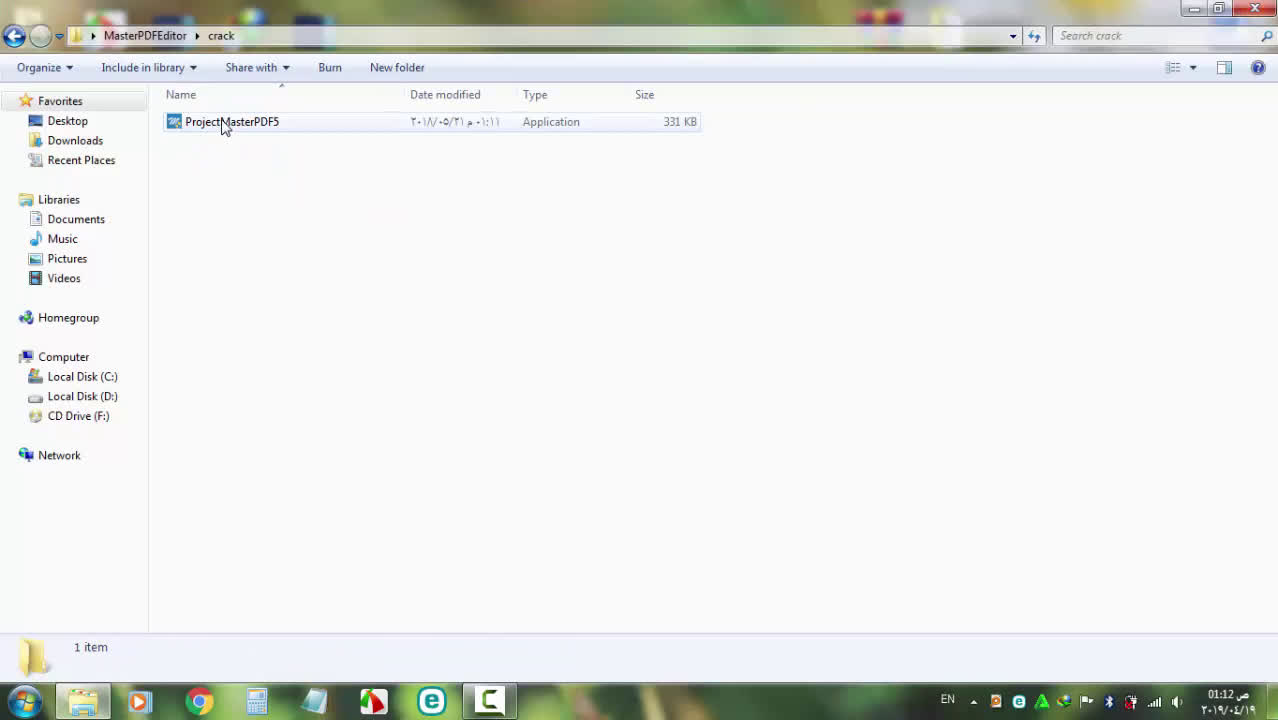Create a New folder
Image resolution: width=1278 pixels, height=720 pixels.
click(397, 68)
